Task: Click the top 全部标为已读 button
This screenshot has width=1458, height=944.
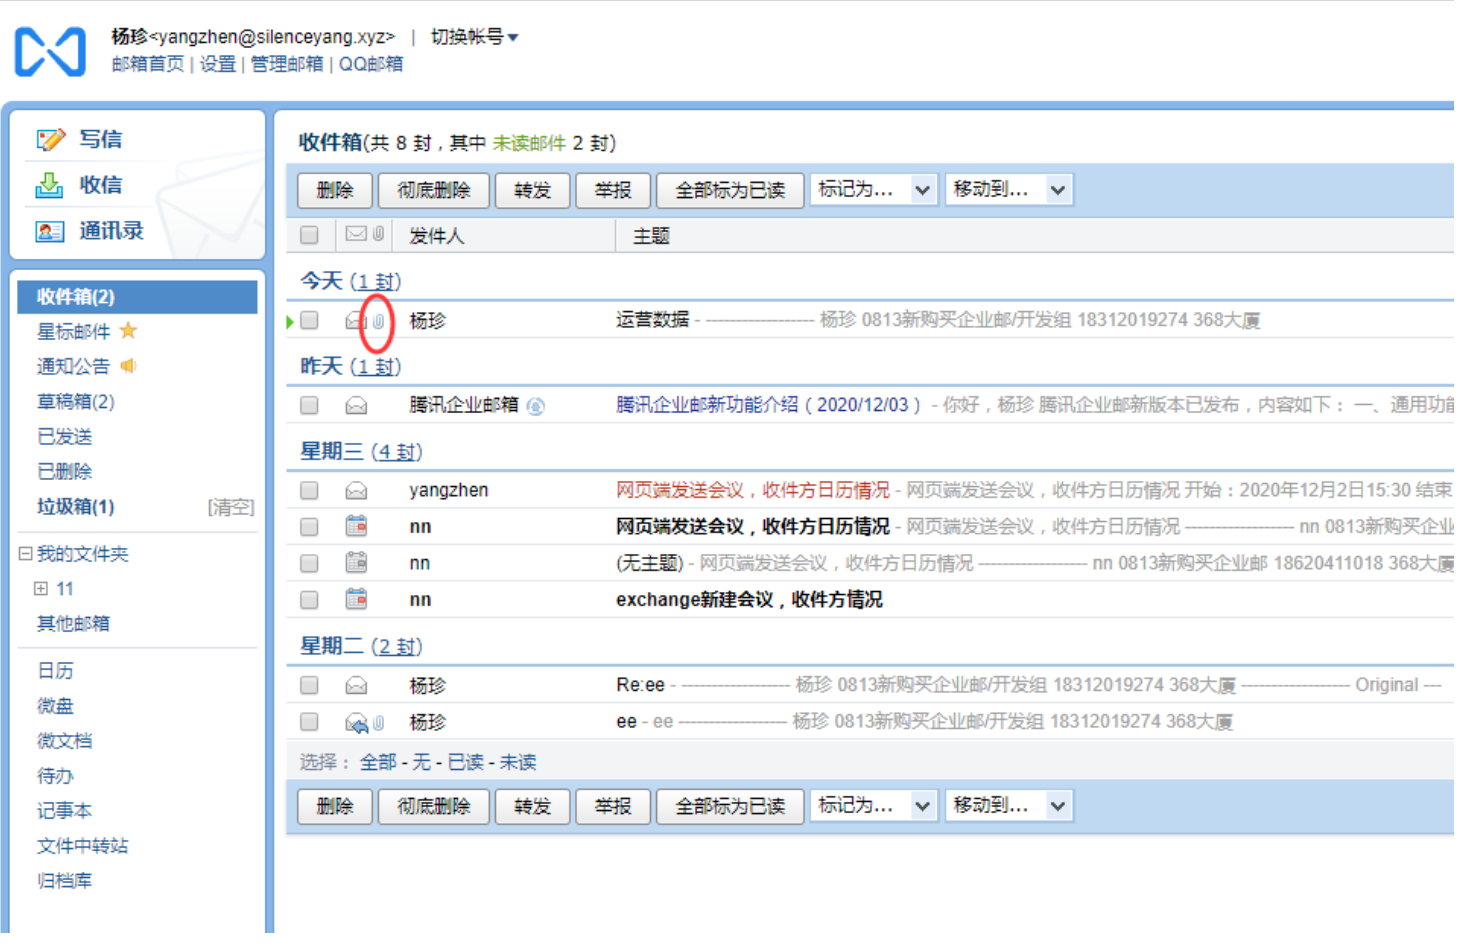Action: 730,190
